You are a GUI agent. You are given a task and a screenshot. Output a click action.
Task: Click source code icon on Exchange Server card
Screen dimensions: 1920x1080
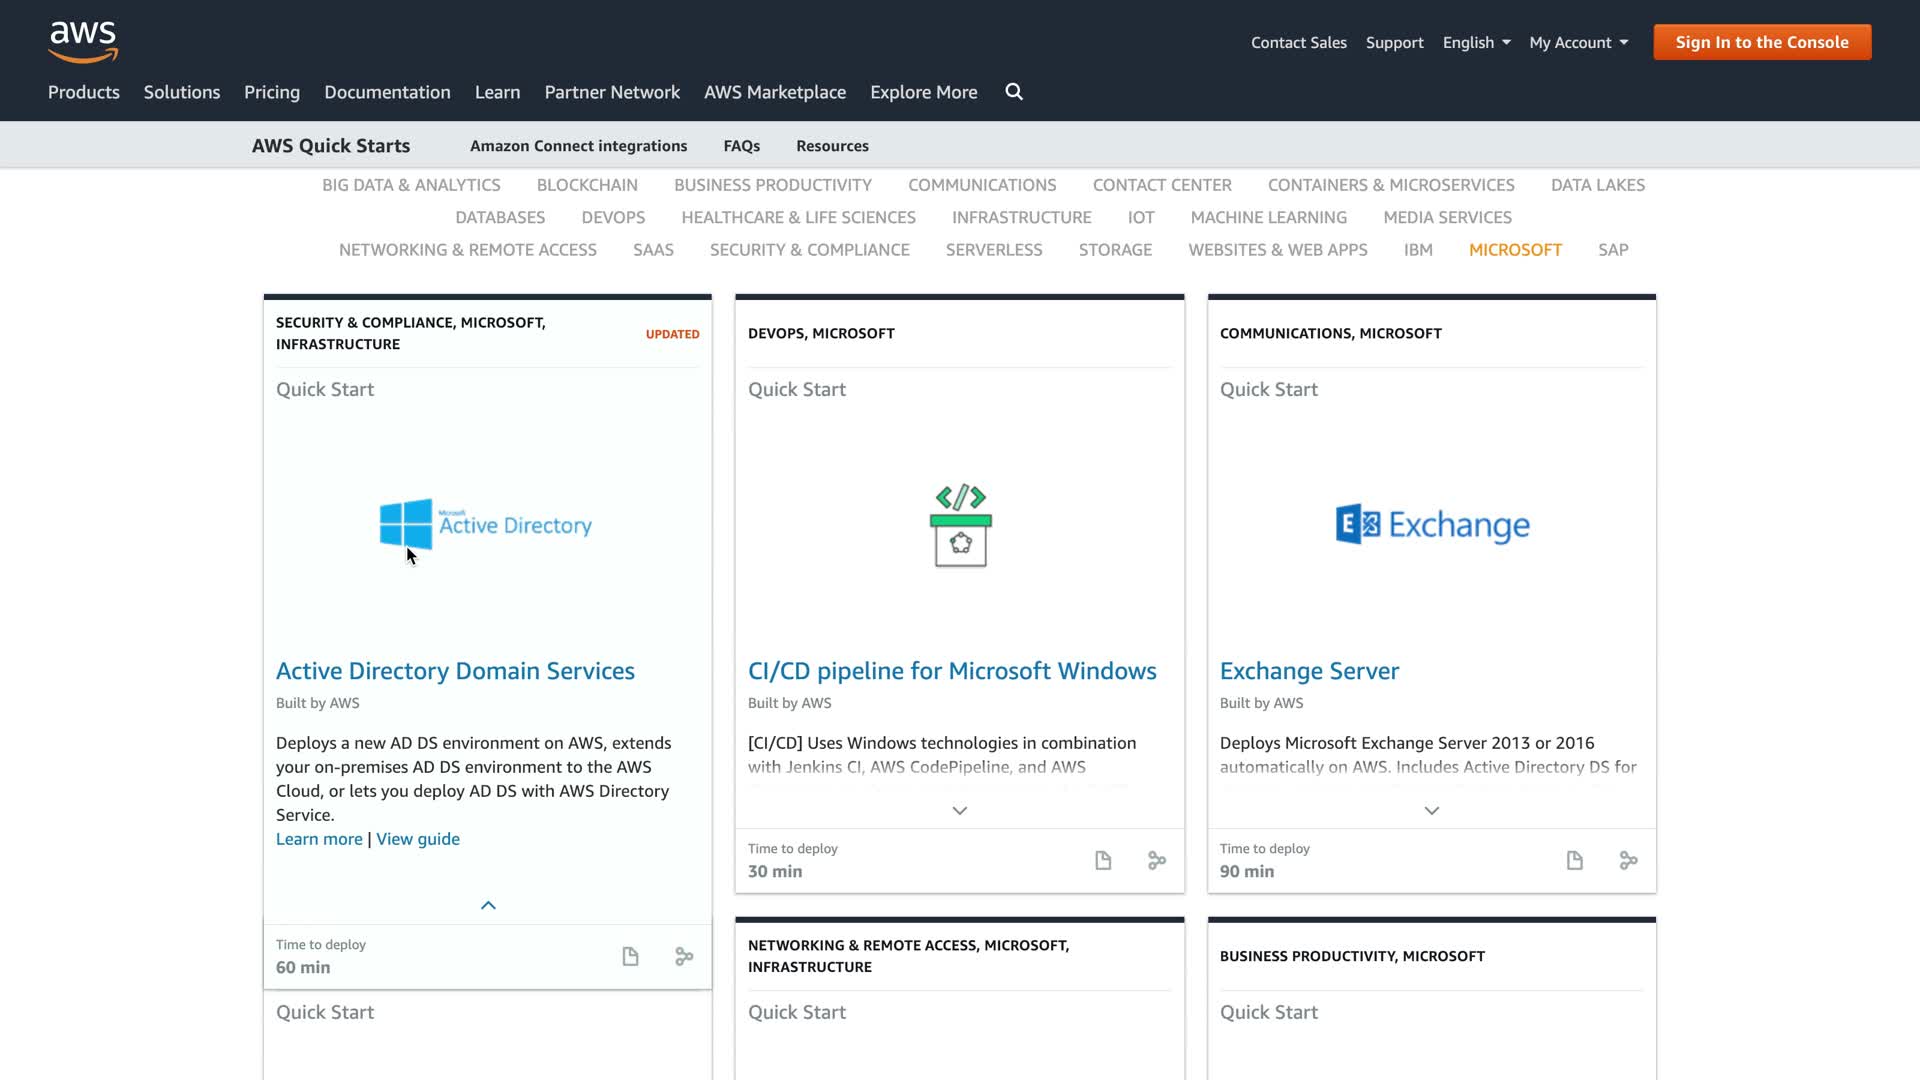tap(1629, 861)
